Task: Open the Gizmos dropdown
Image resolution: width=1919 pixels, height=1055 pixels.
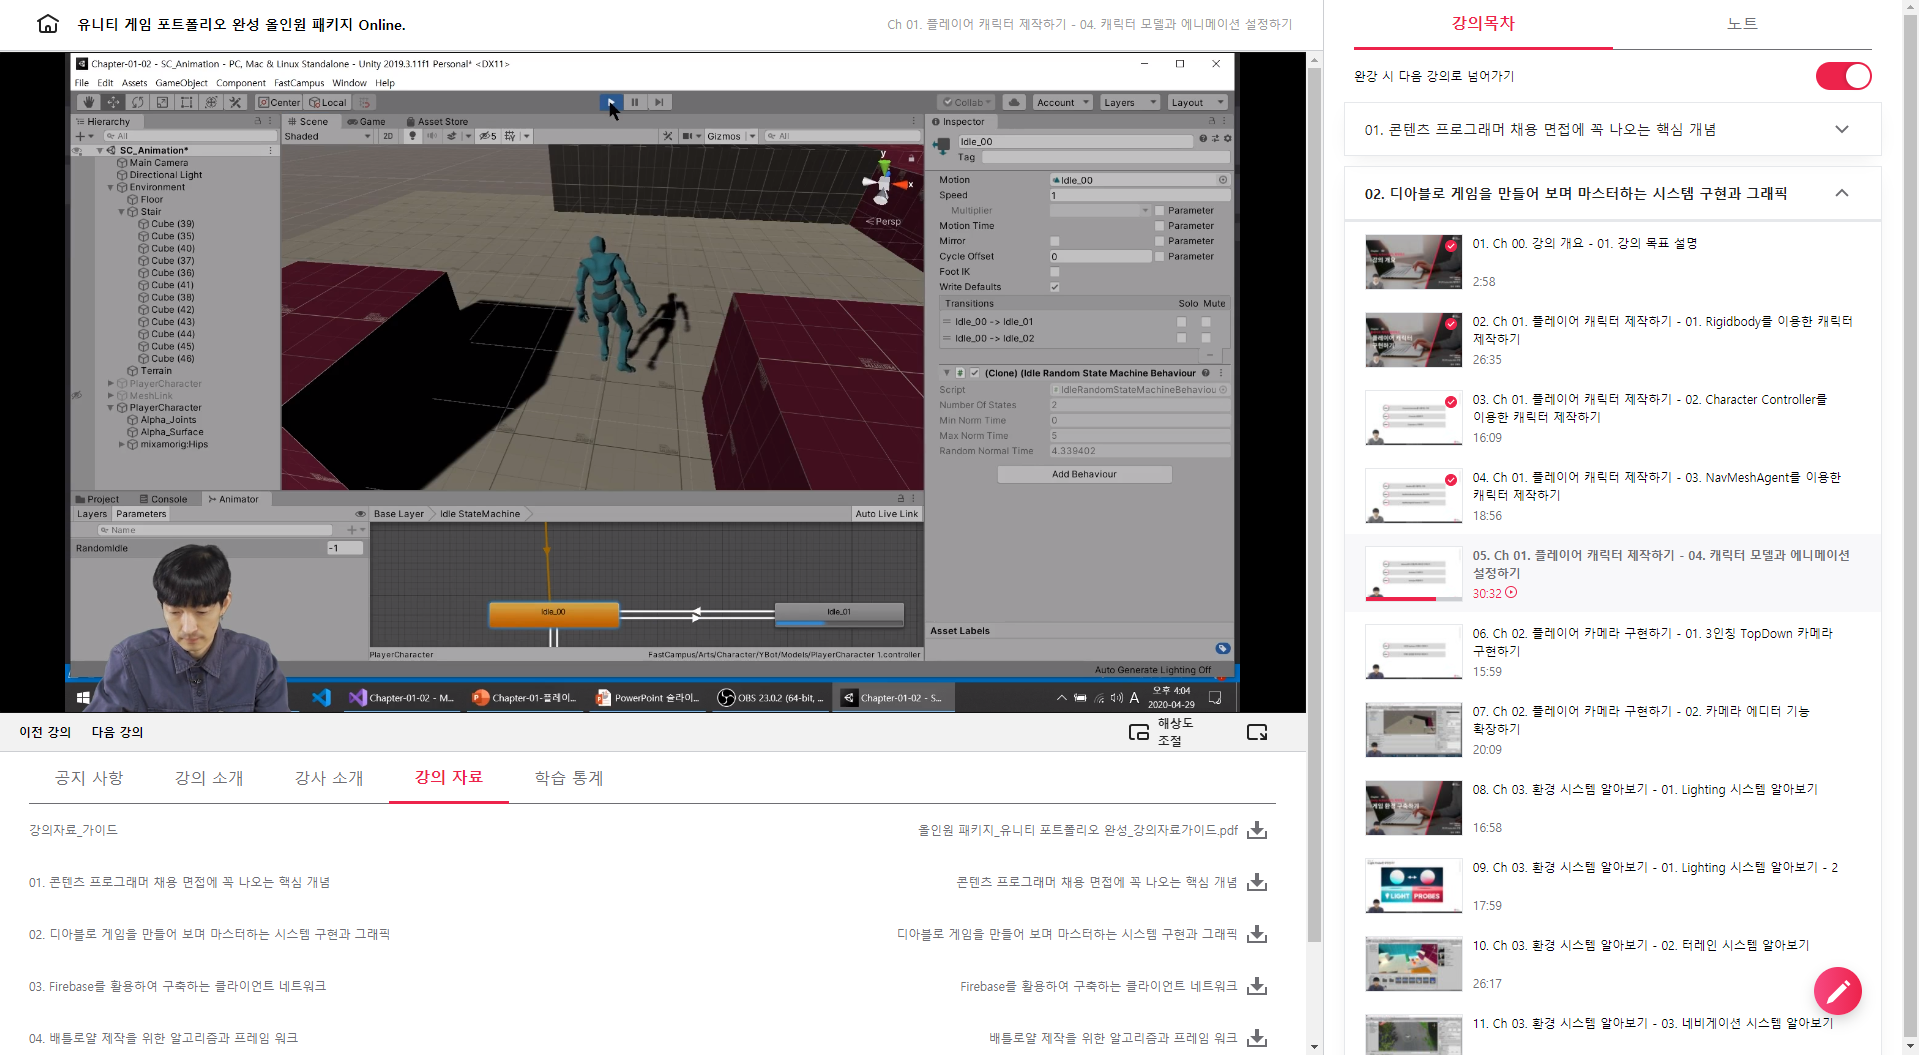Action: tap(731, 136)
